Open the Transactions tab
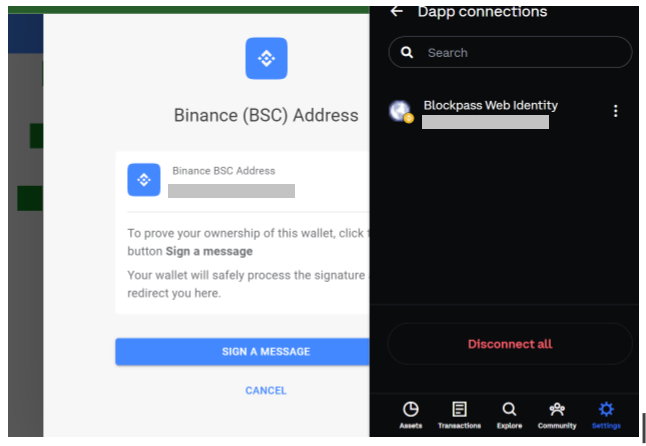This screenshot has height=446, width=646. click(459, 415)
